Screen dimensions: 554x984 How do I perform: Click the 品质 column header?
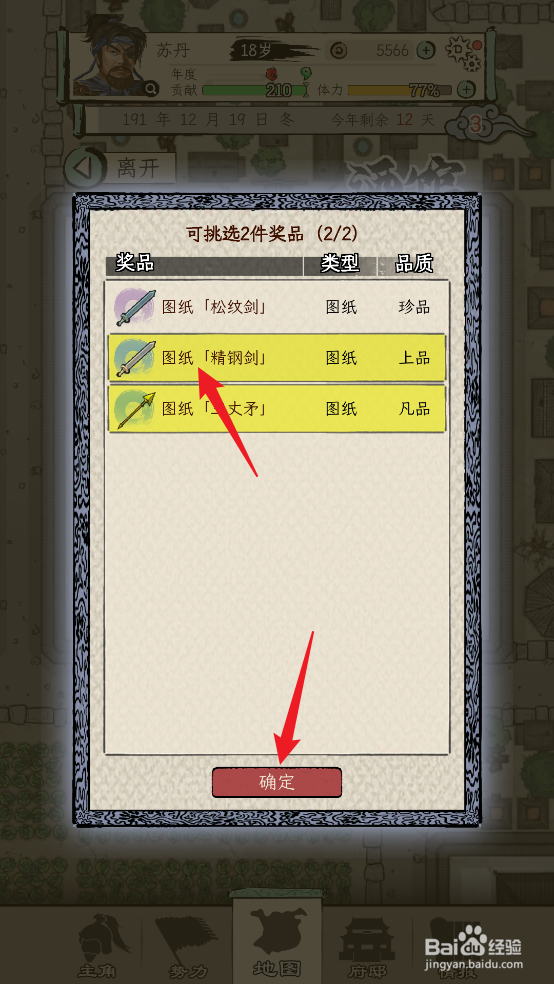coord(413,264)
